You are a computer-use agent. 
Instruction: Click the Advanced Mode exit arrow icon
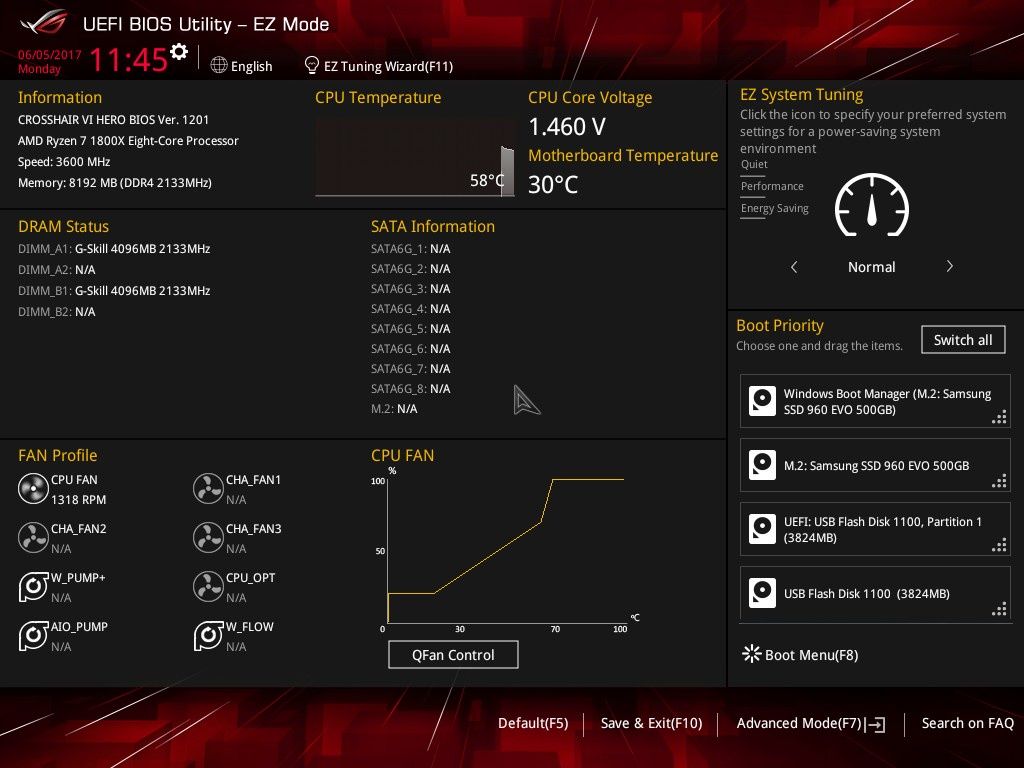[875, 724]
